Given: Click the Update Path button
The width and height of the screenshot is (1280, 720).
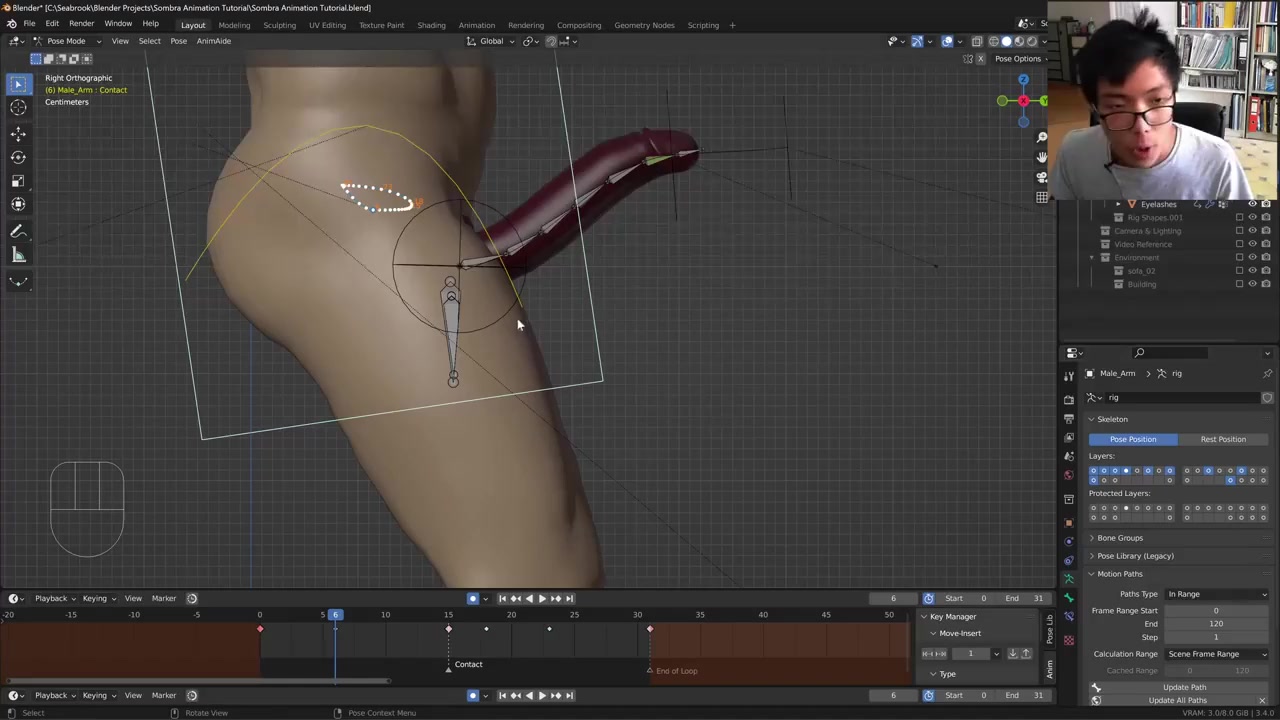Looking at the screenshot, I should pyautogui.click(x=1184, y=687).
